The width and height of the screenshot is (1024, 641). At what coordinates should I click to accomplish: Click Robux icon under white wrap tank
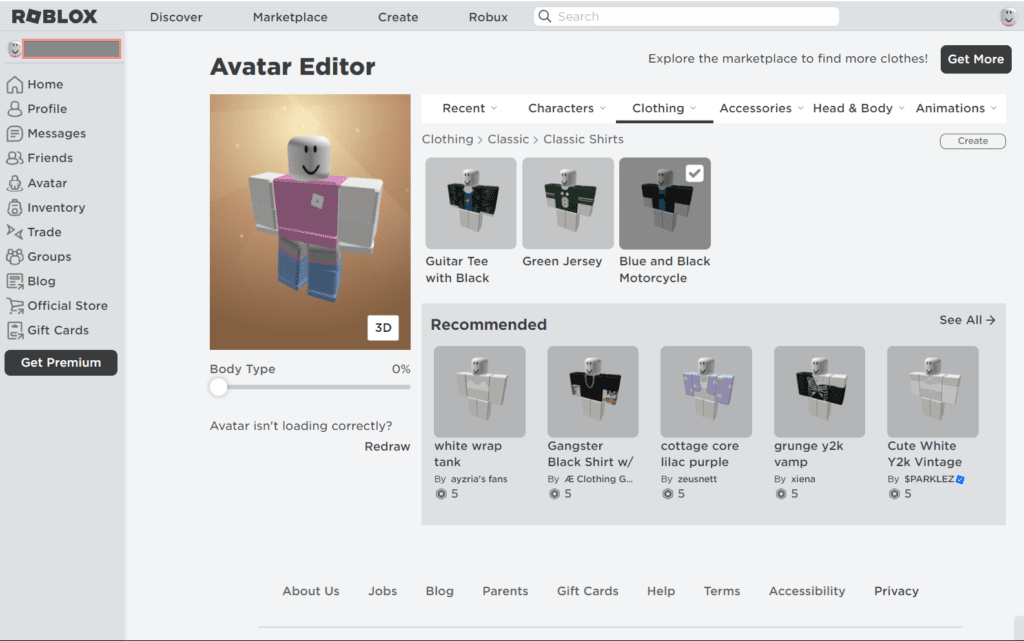[441, 494]
